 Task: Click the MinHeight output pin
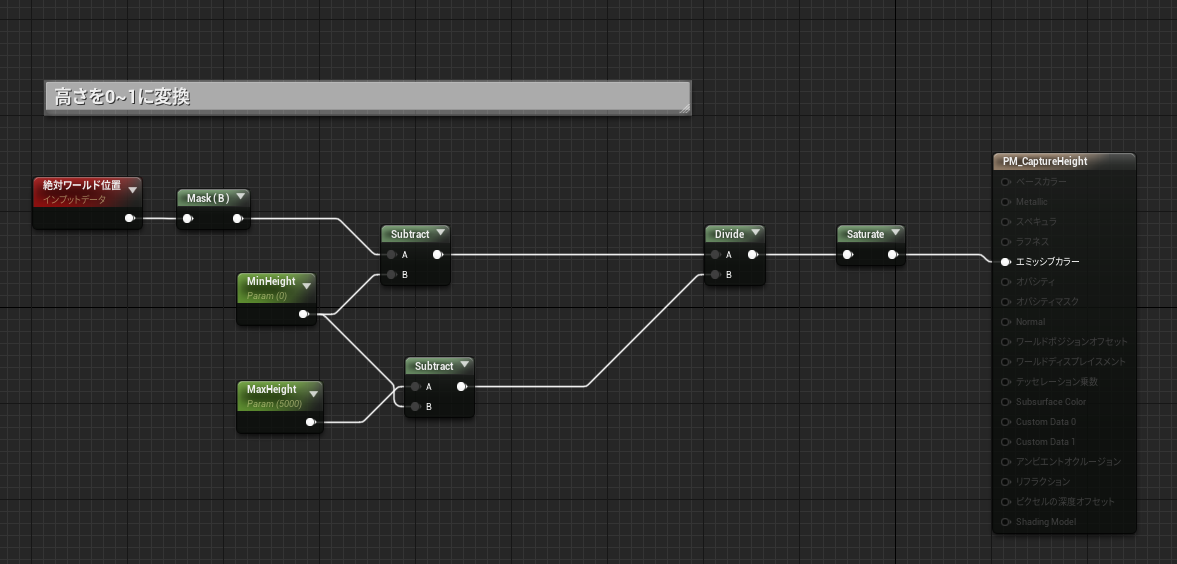click(304, 314)
